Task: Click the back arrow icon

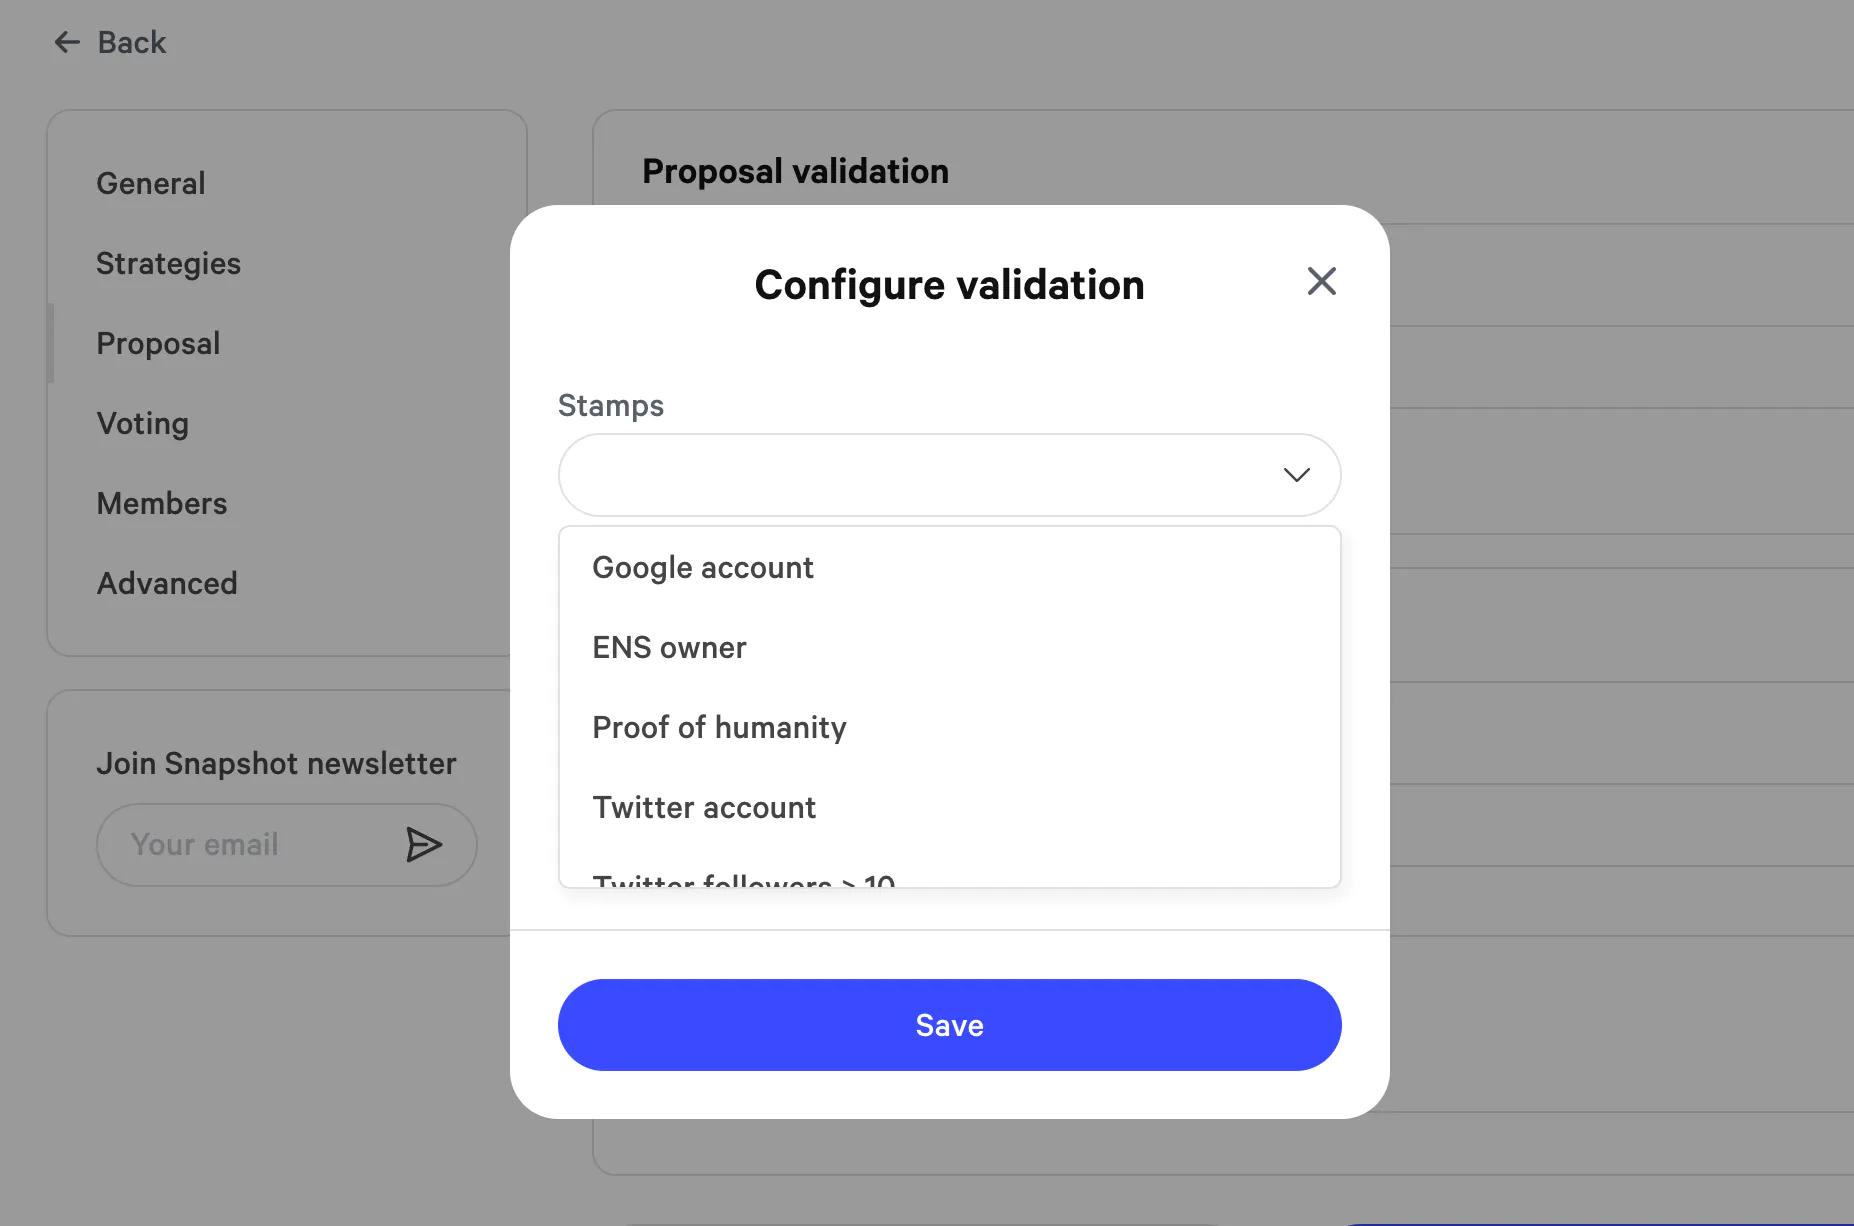Action: pos(67,42)
